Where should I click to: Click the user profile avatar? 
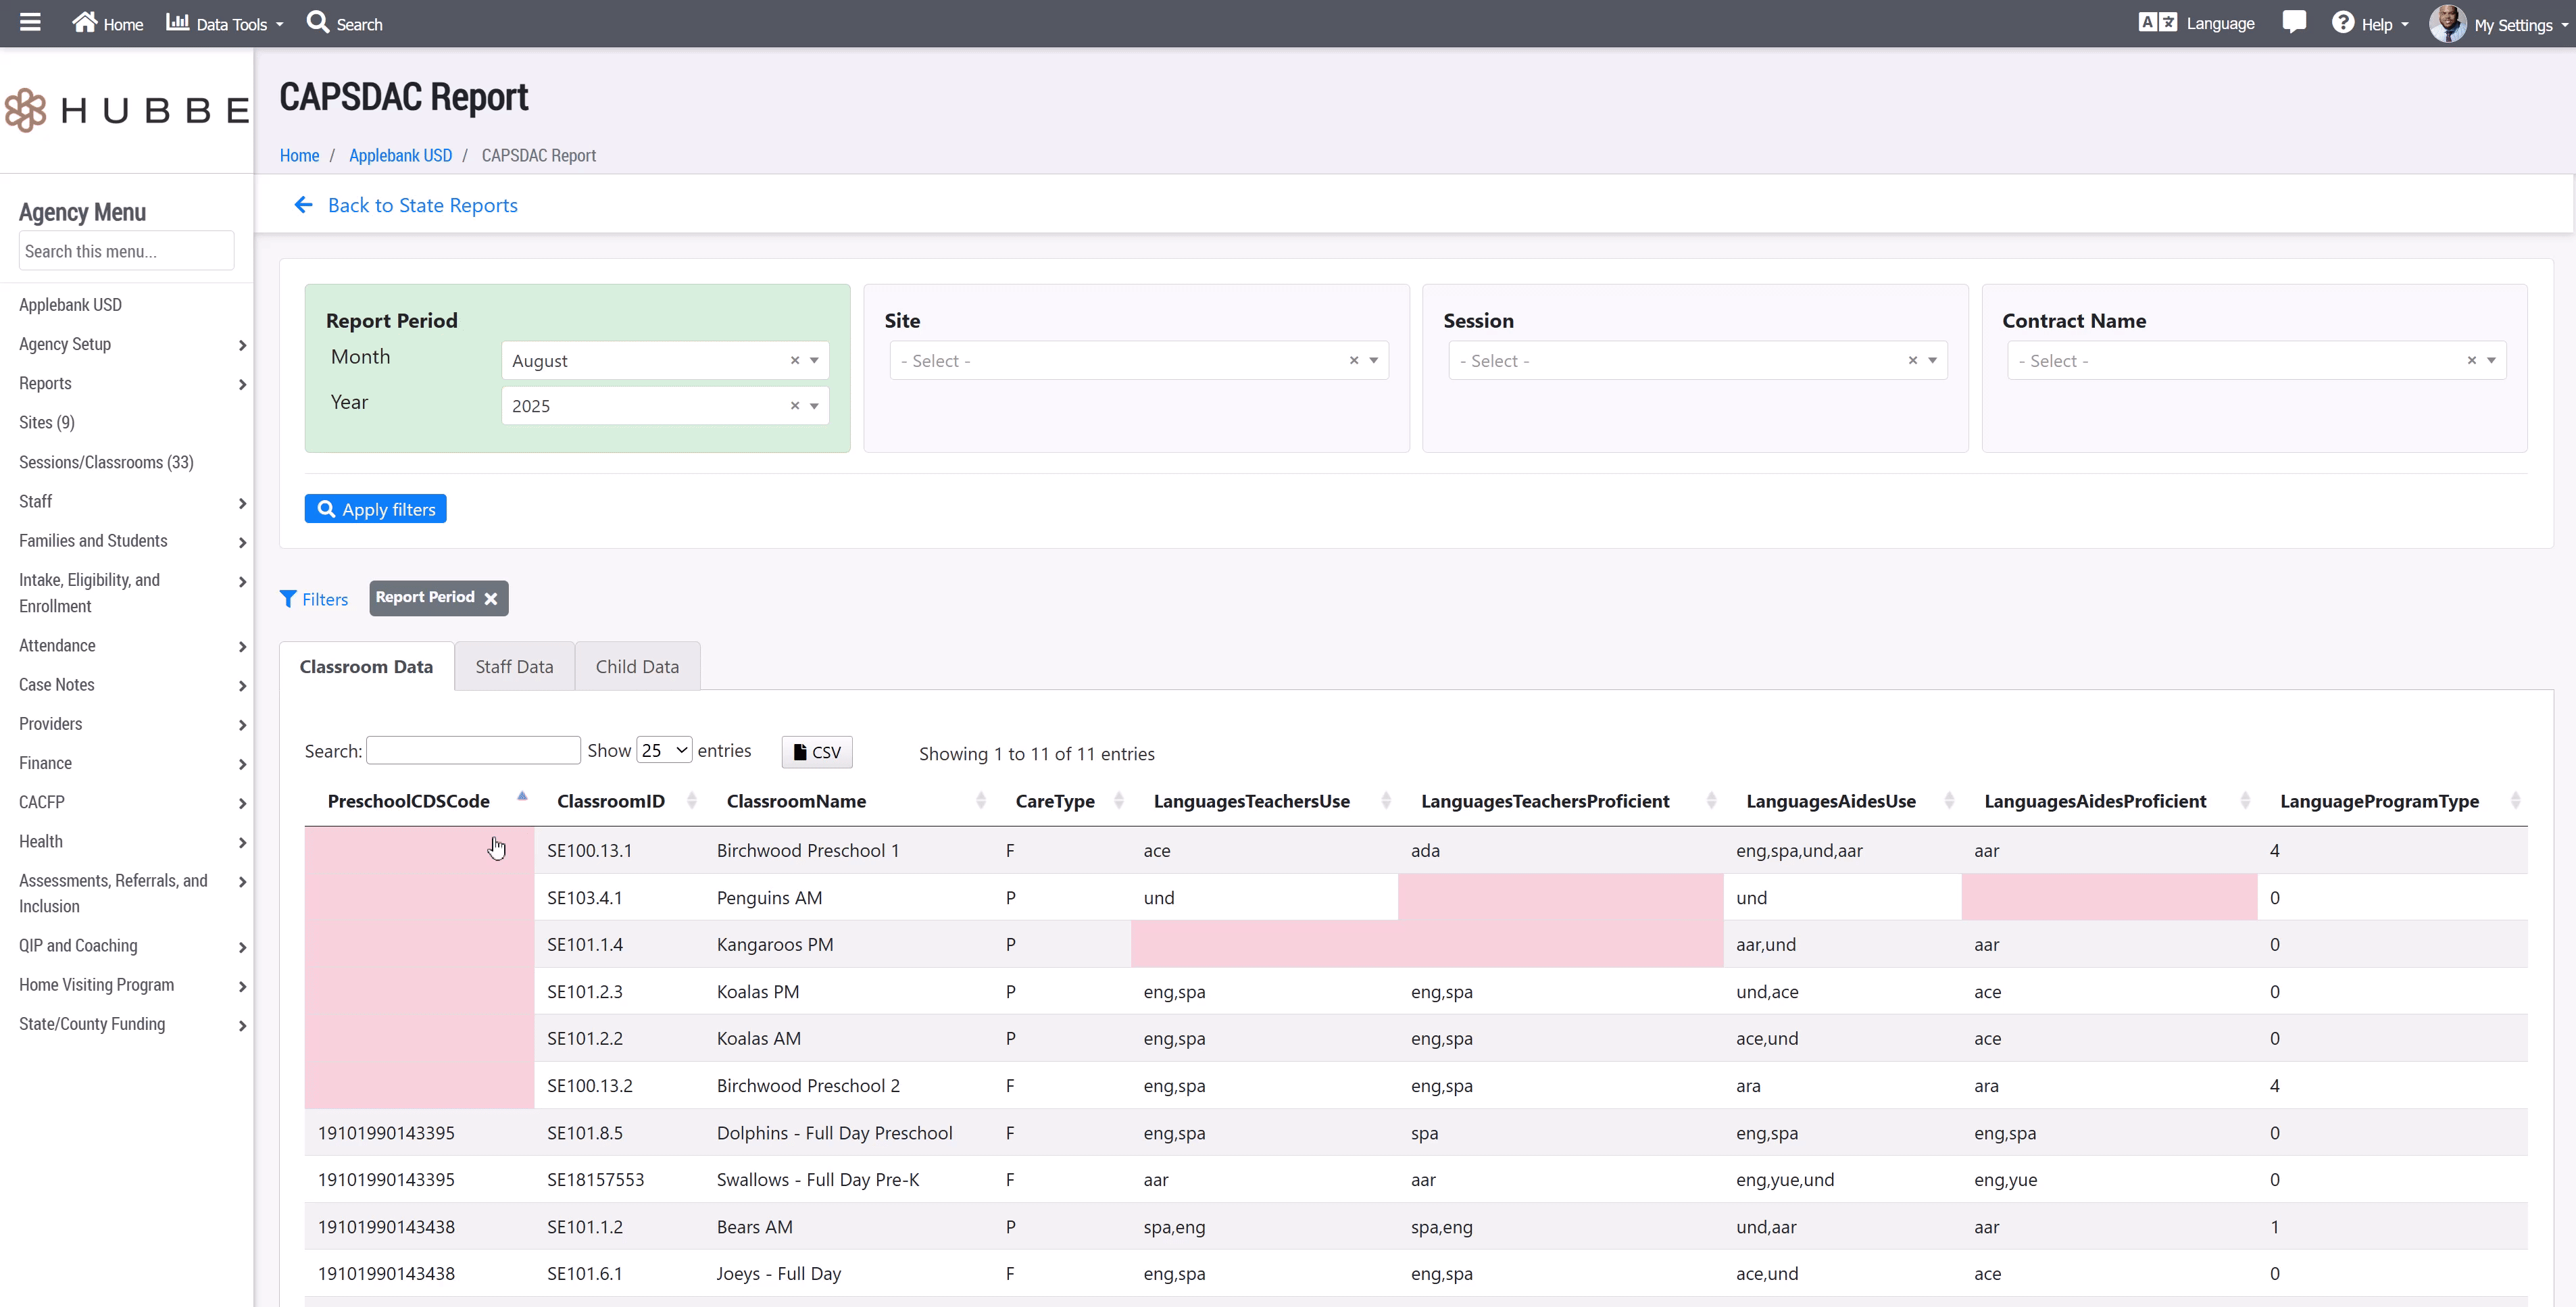(x=2447, y=23)
